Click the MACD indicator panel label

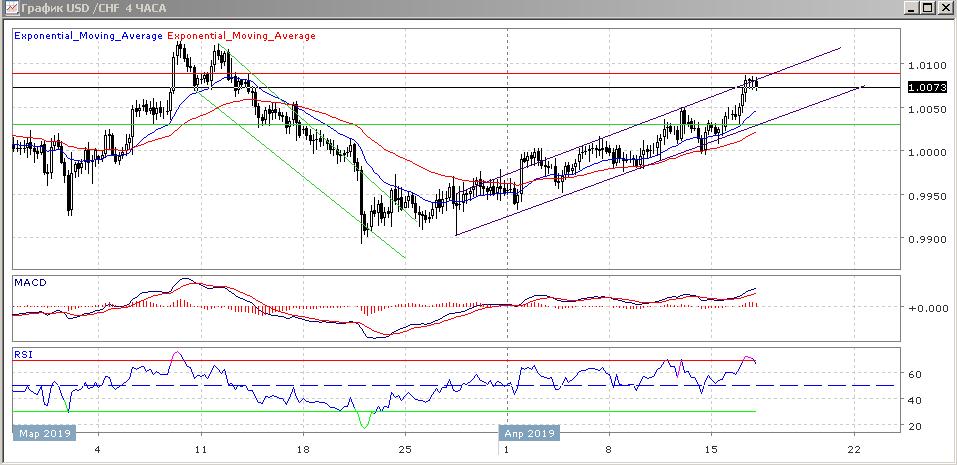click(x=29, y=283)
